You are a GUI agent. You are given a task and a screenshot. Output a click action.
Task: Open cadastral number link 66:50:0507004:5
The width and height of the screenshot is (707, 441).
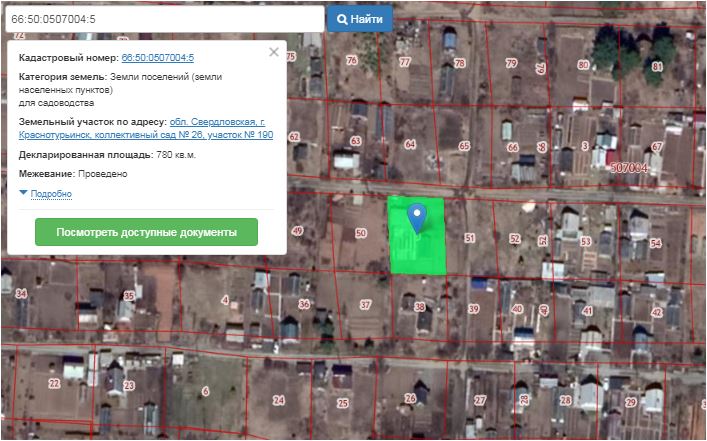click(x=157, y=59)
